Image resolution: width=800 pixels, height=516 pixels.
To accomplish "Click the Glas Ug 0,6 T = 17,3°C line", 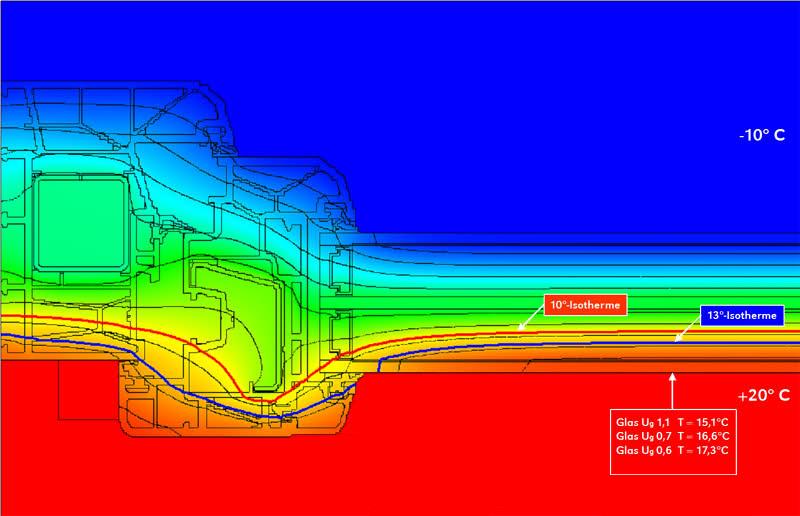I will pyautogui.click(x=672, y=453).
